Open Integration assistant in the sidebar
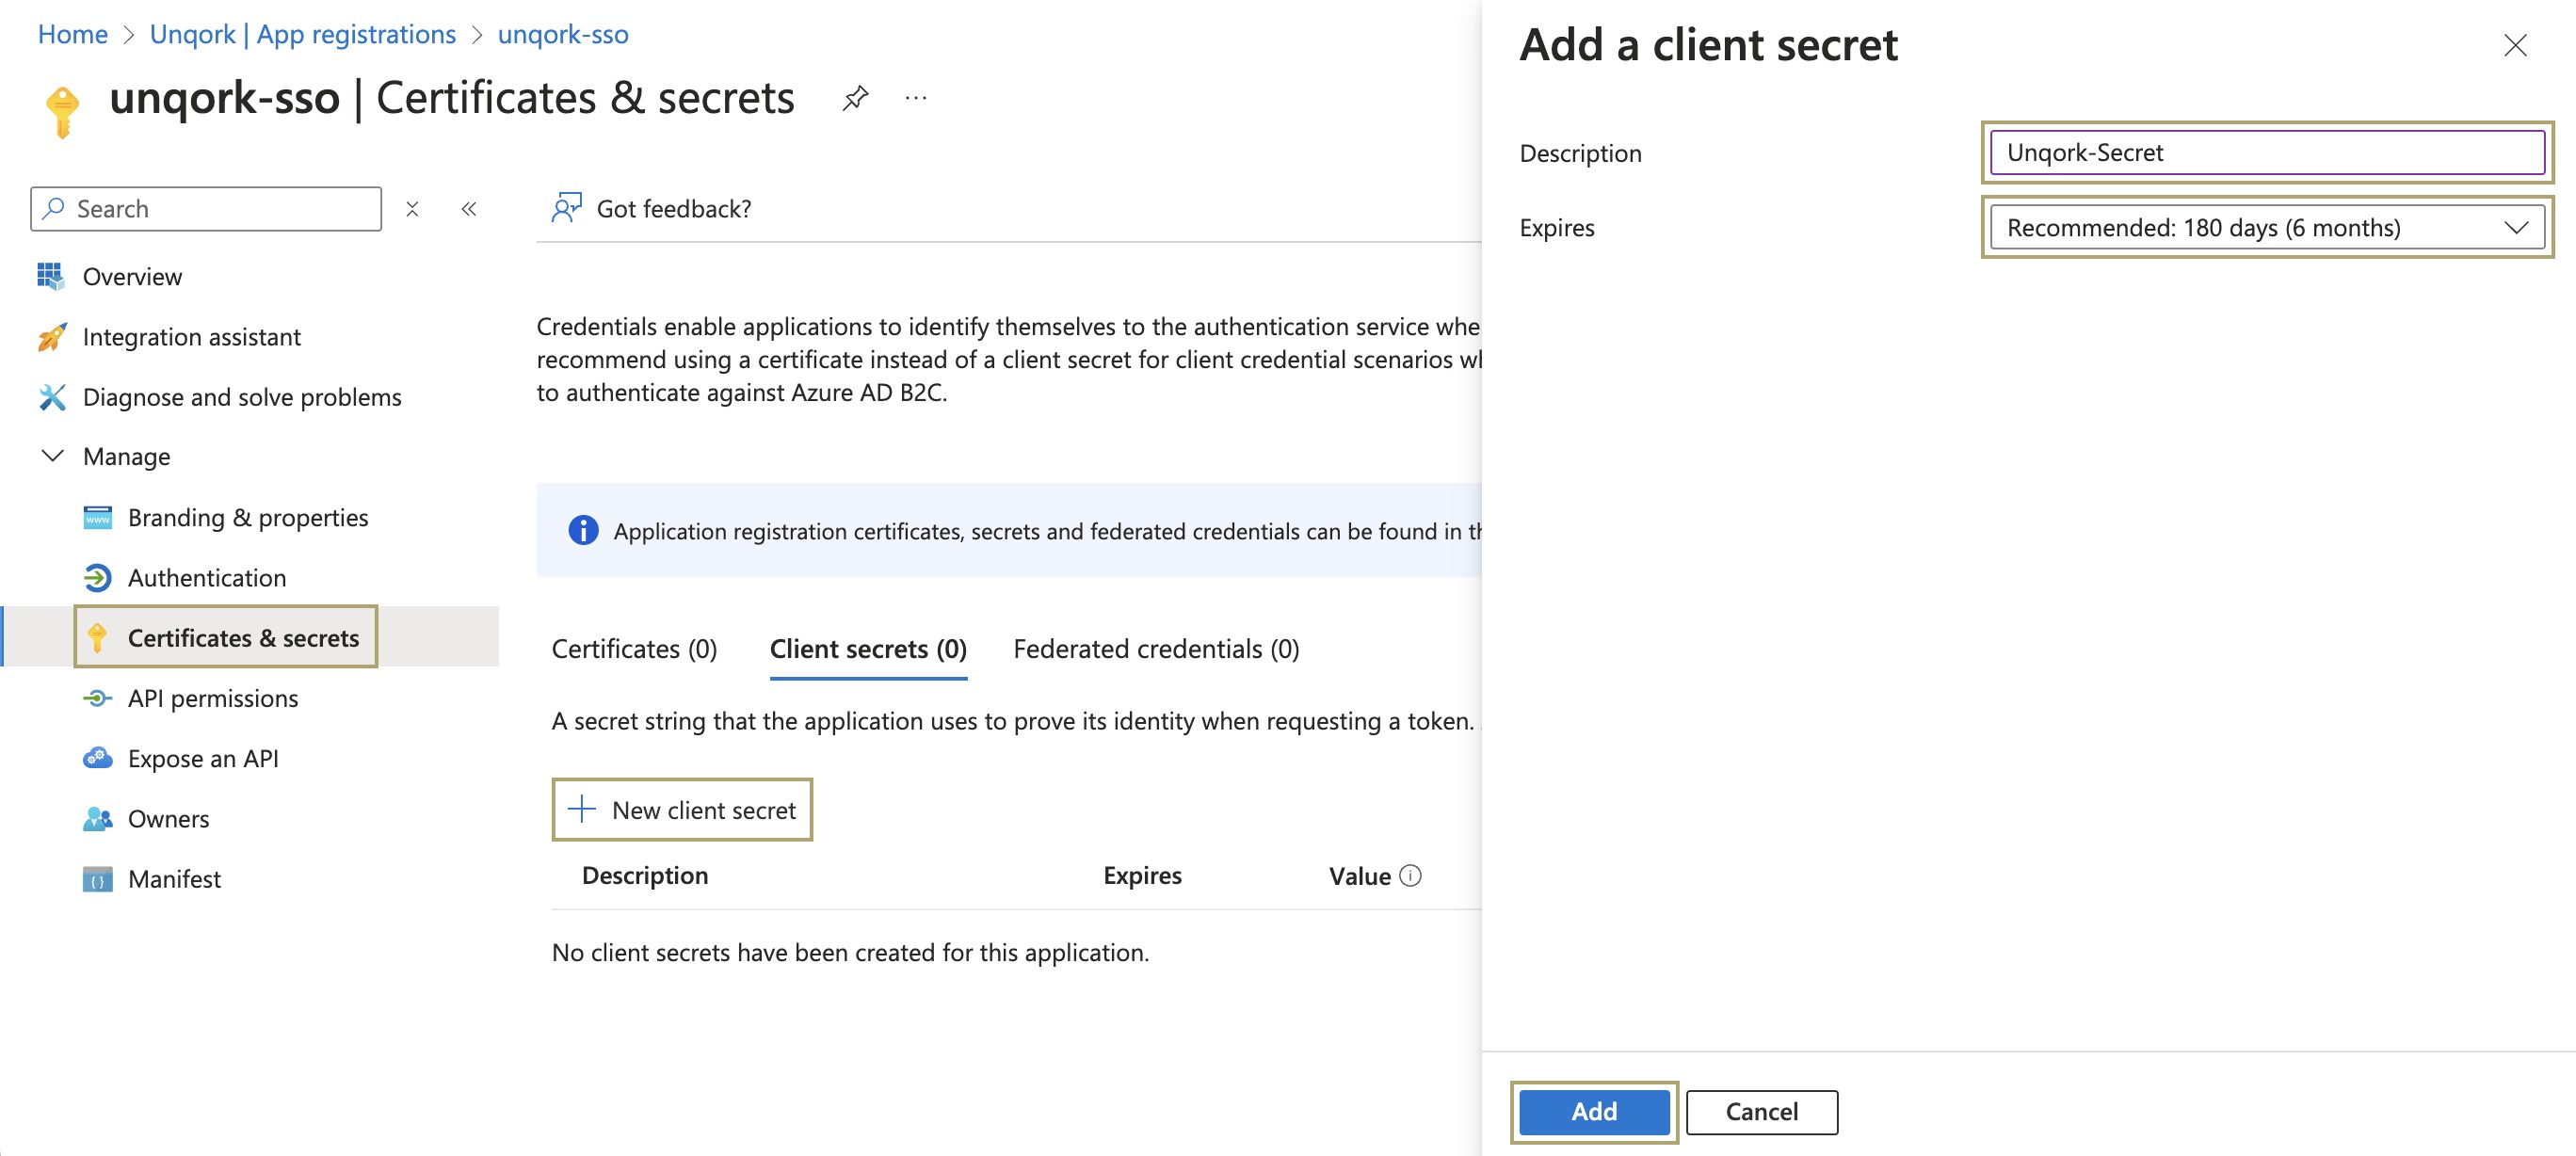The width and height of the screenshot is (2576, 1156). click(x=191, y=337)
